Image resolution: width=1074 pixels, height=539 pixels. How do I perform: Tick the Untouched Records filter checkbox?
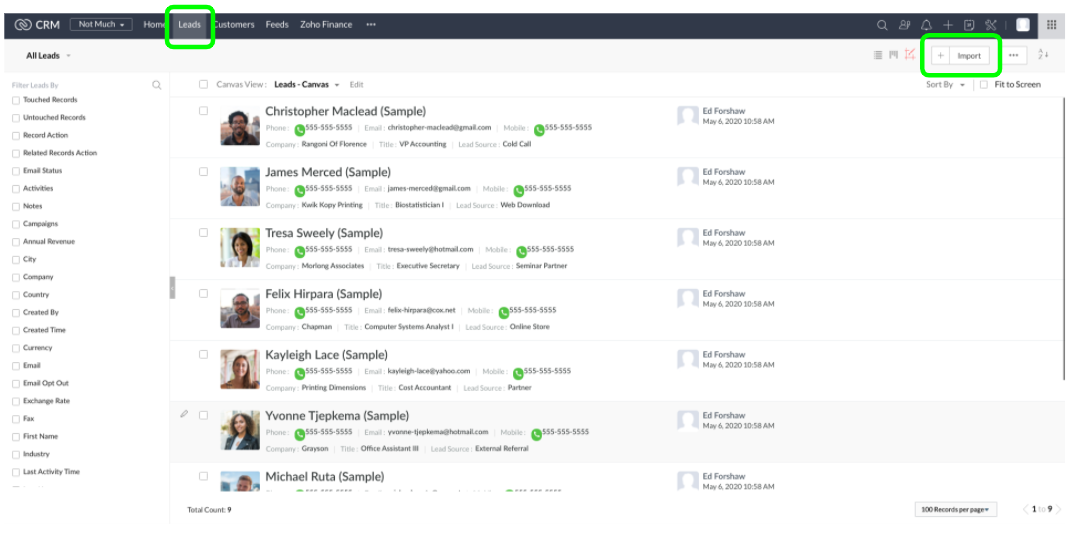[x=16, y=118]
